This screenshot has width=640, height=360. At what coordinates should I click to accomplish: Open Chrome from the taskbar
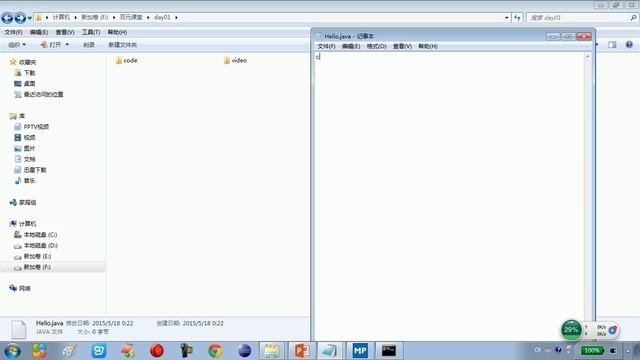click(215, 351)
